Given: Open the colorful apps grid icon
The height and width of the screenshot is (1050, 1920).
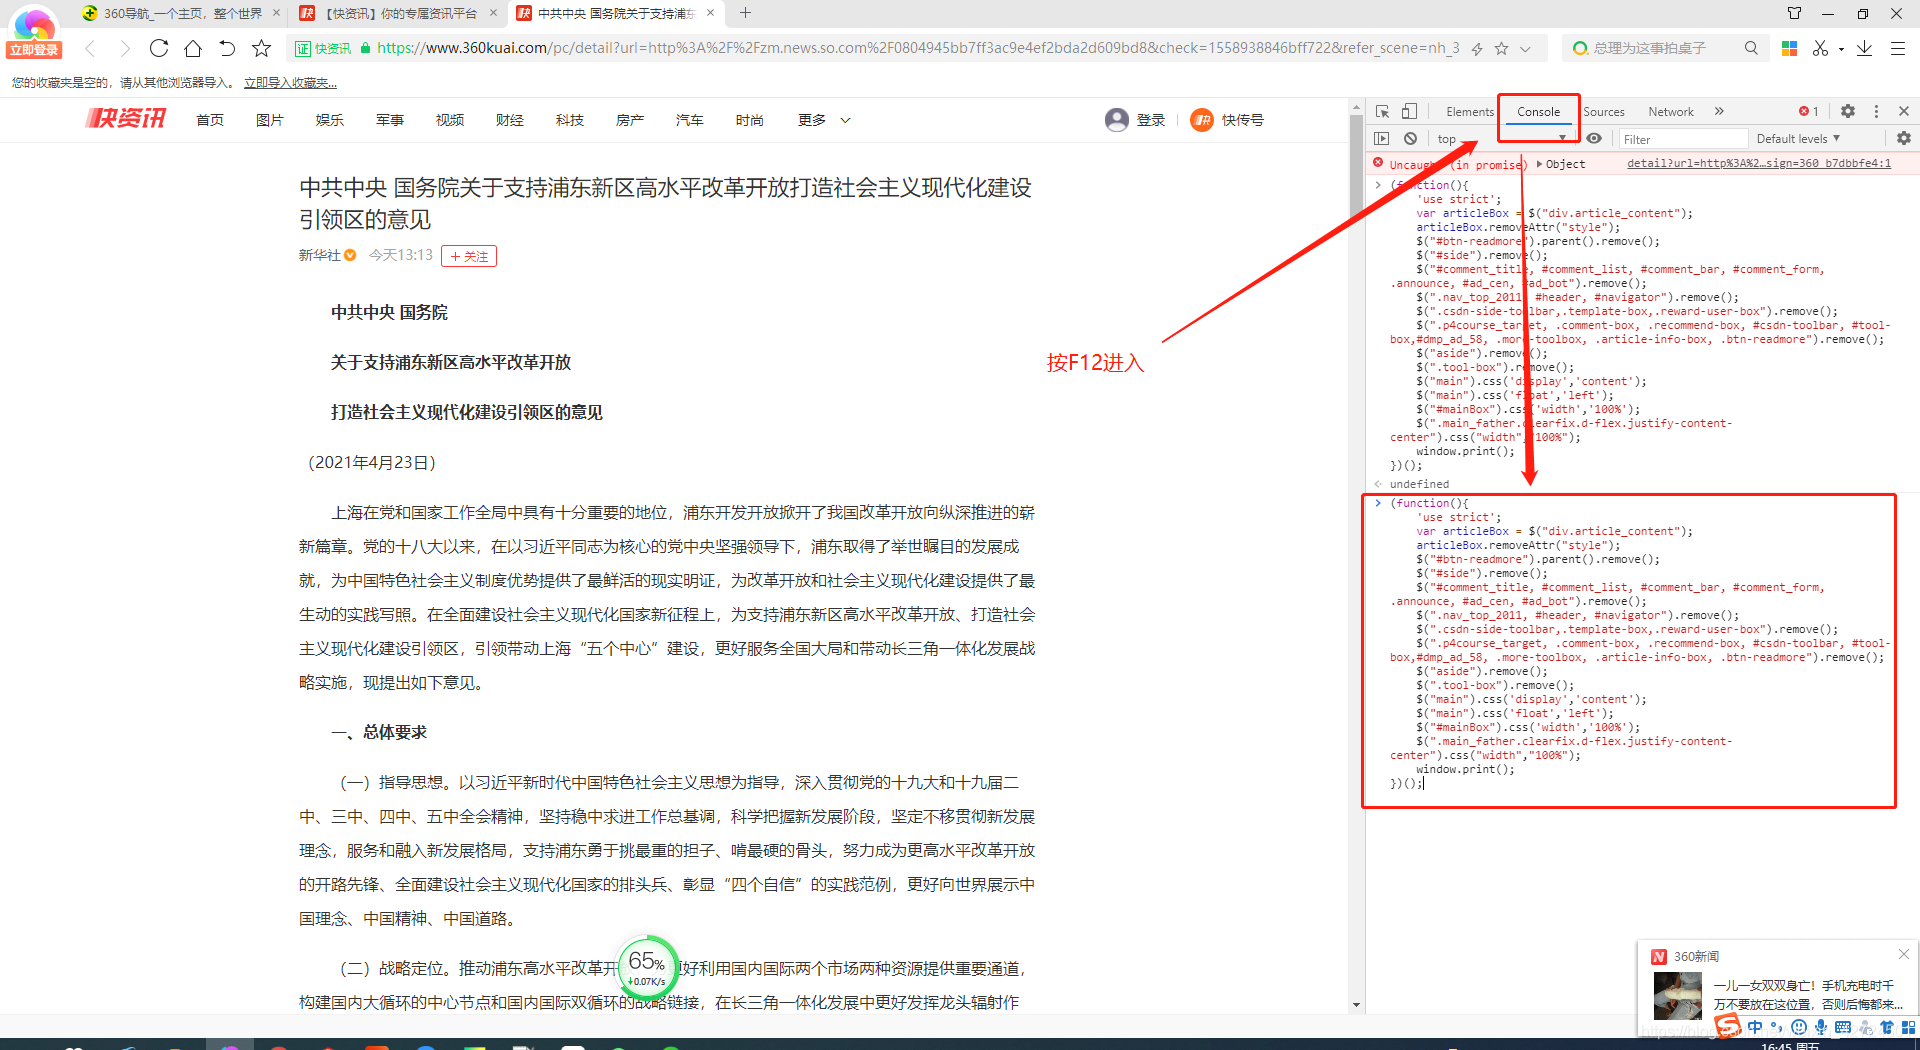Looking at the screenshot, I should coord(1790,48).
